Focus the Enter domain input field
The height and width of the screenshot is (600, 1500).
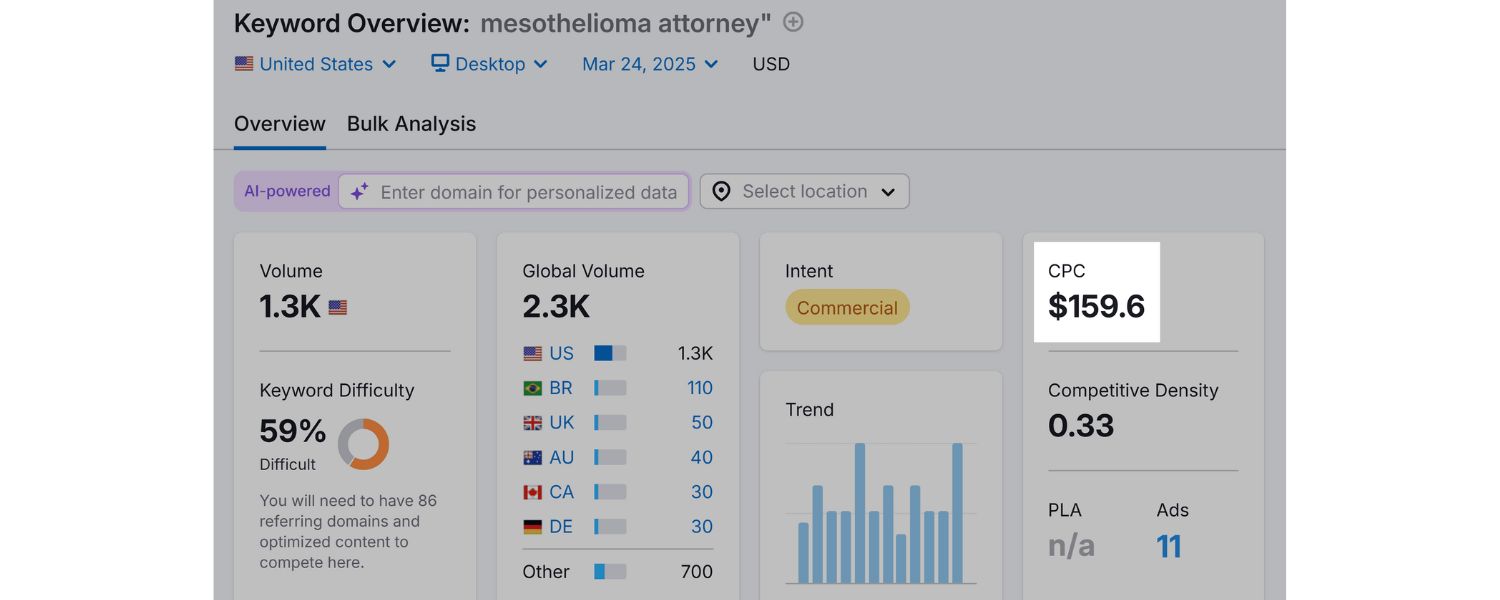click(528, 192)
